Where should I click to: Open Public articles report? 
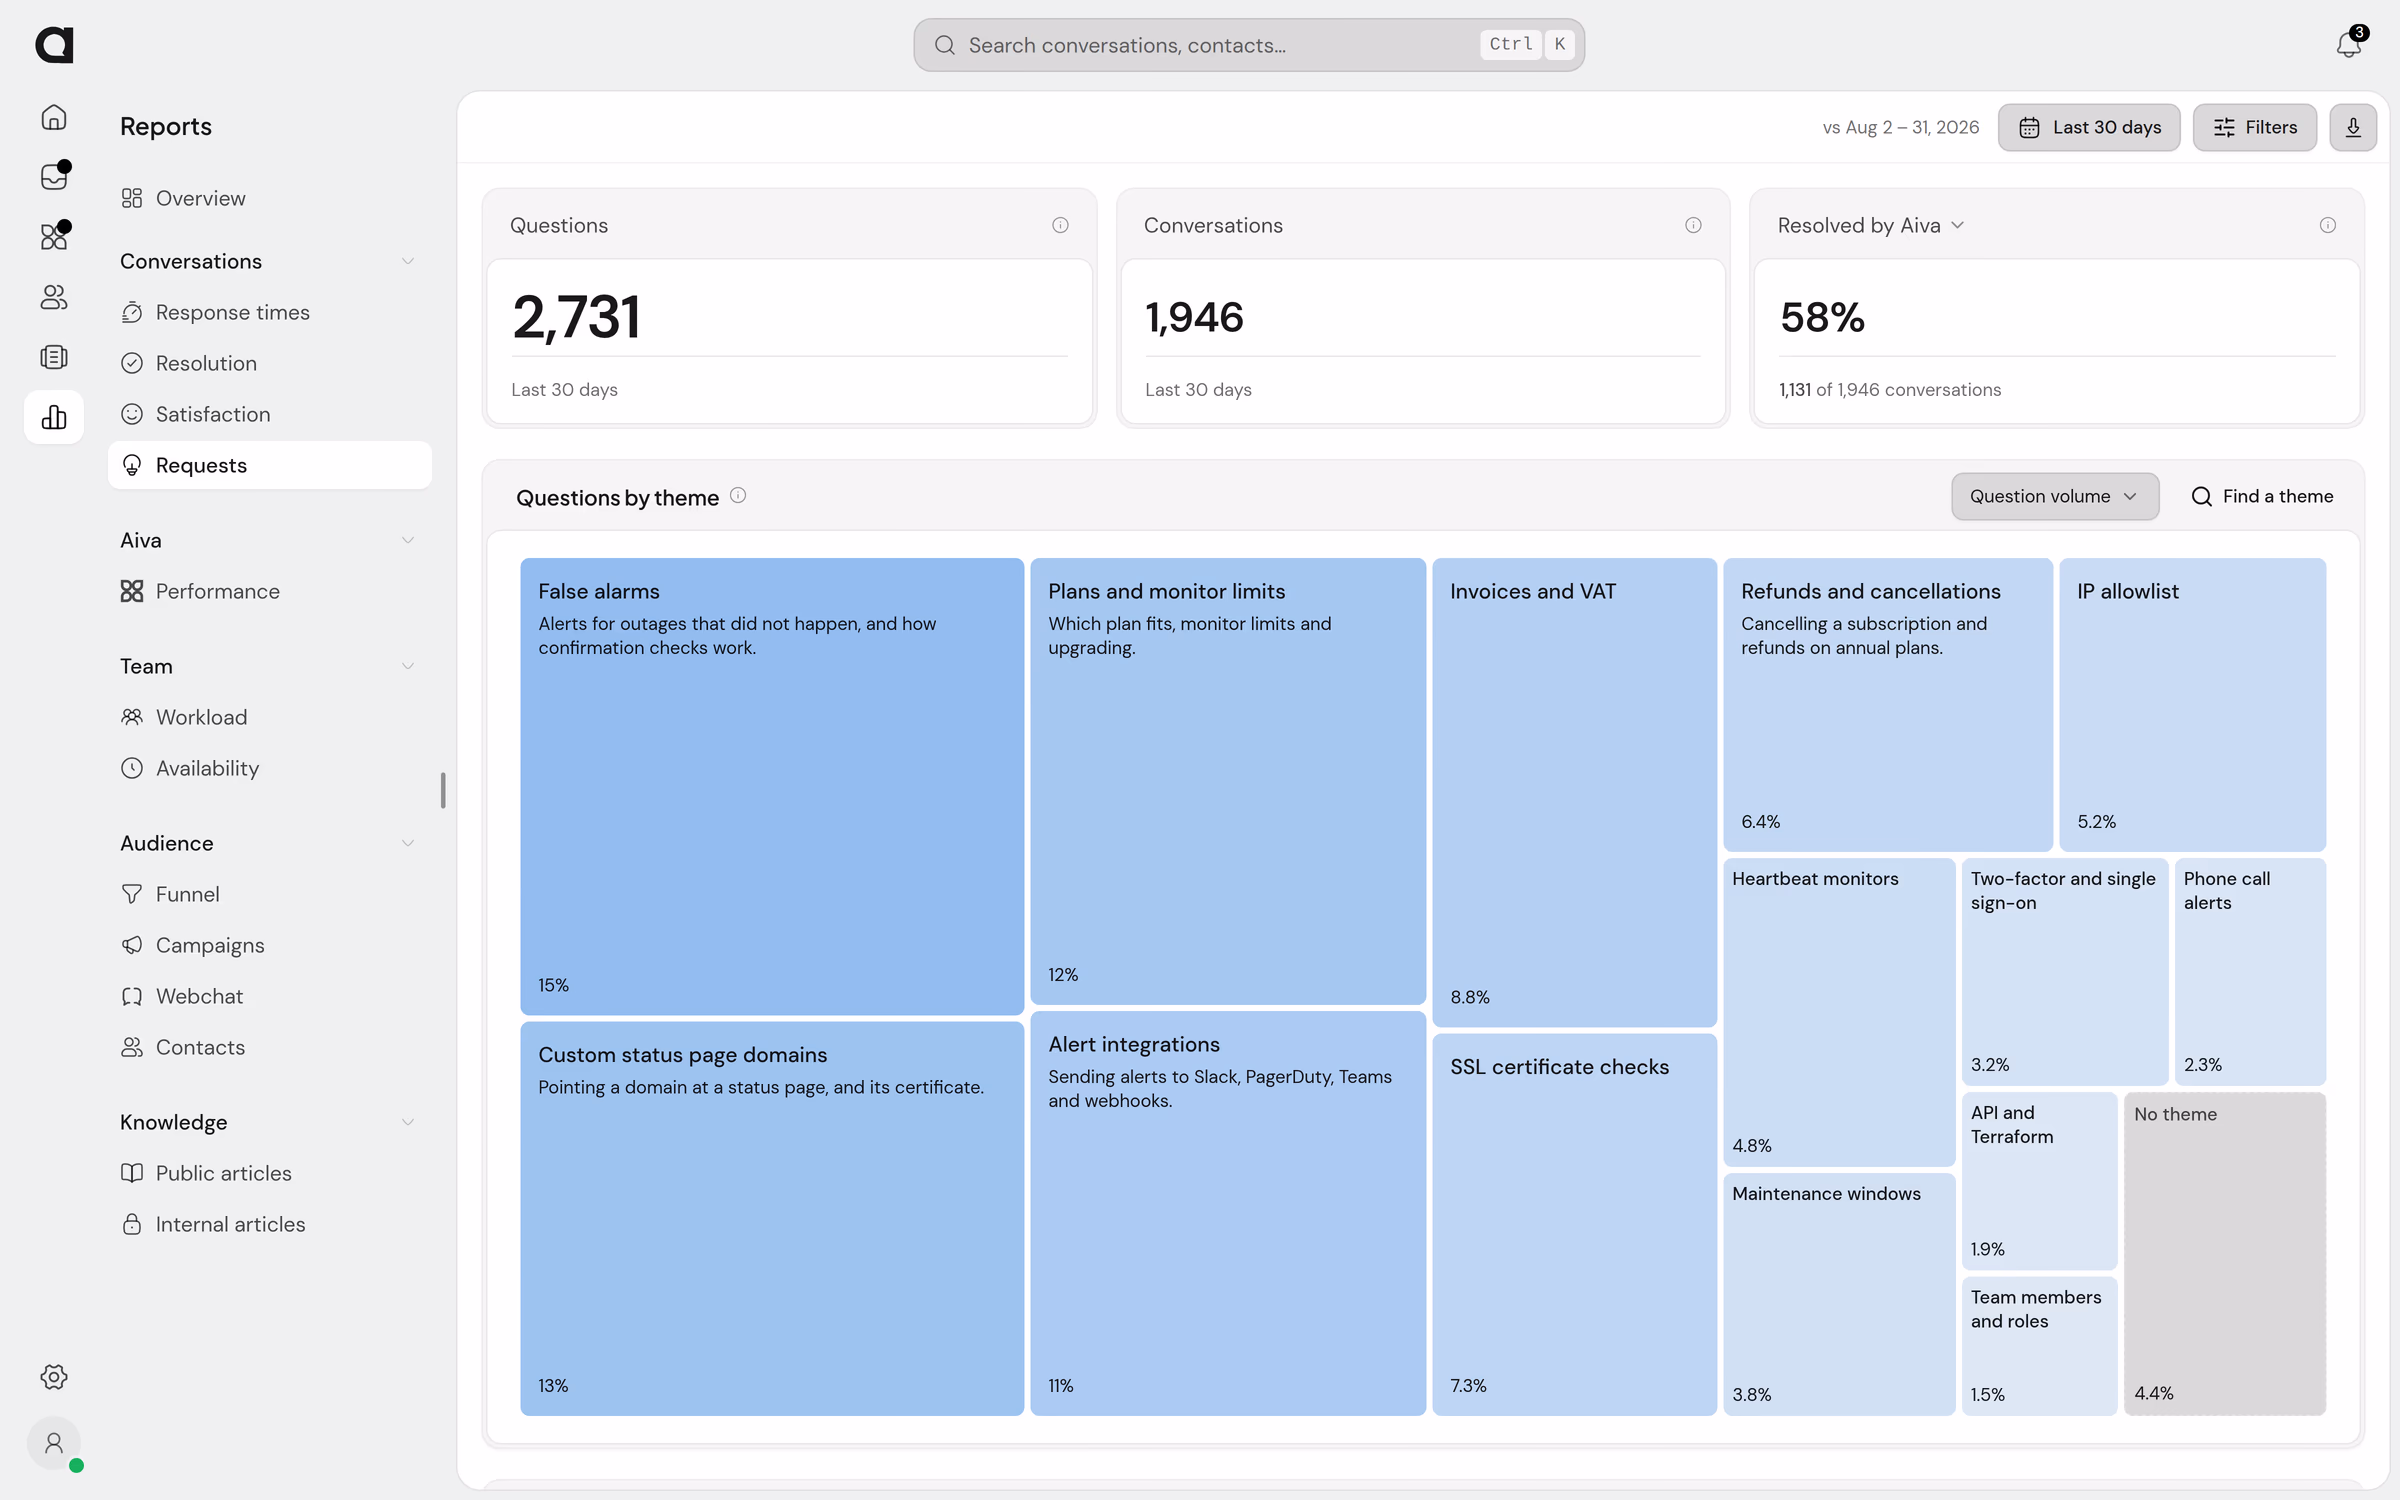[270, 1173]
